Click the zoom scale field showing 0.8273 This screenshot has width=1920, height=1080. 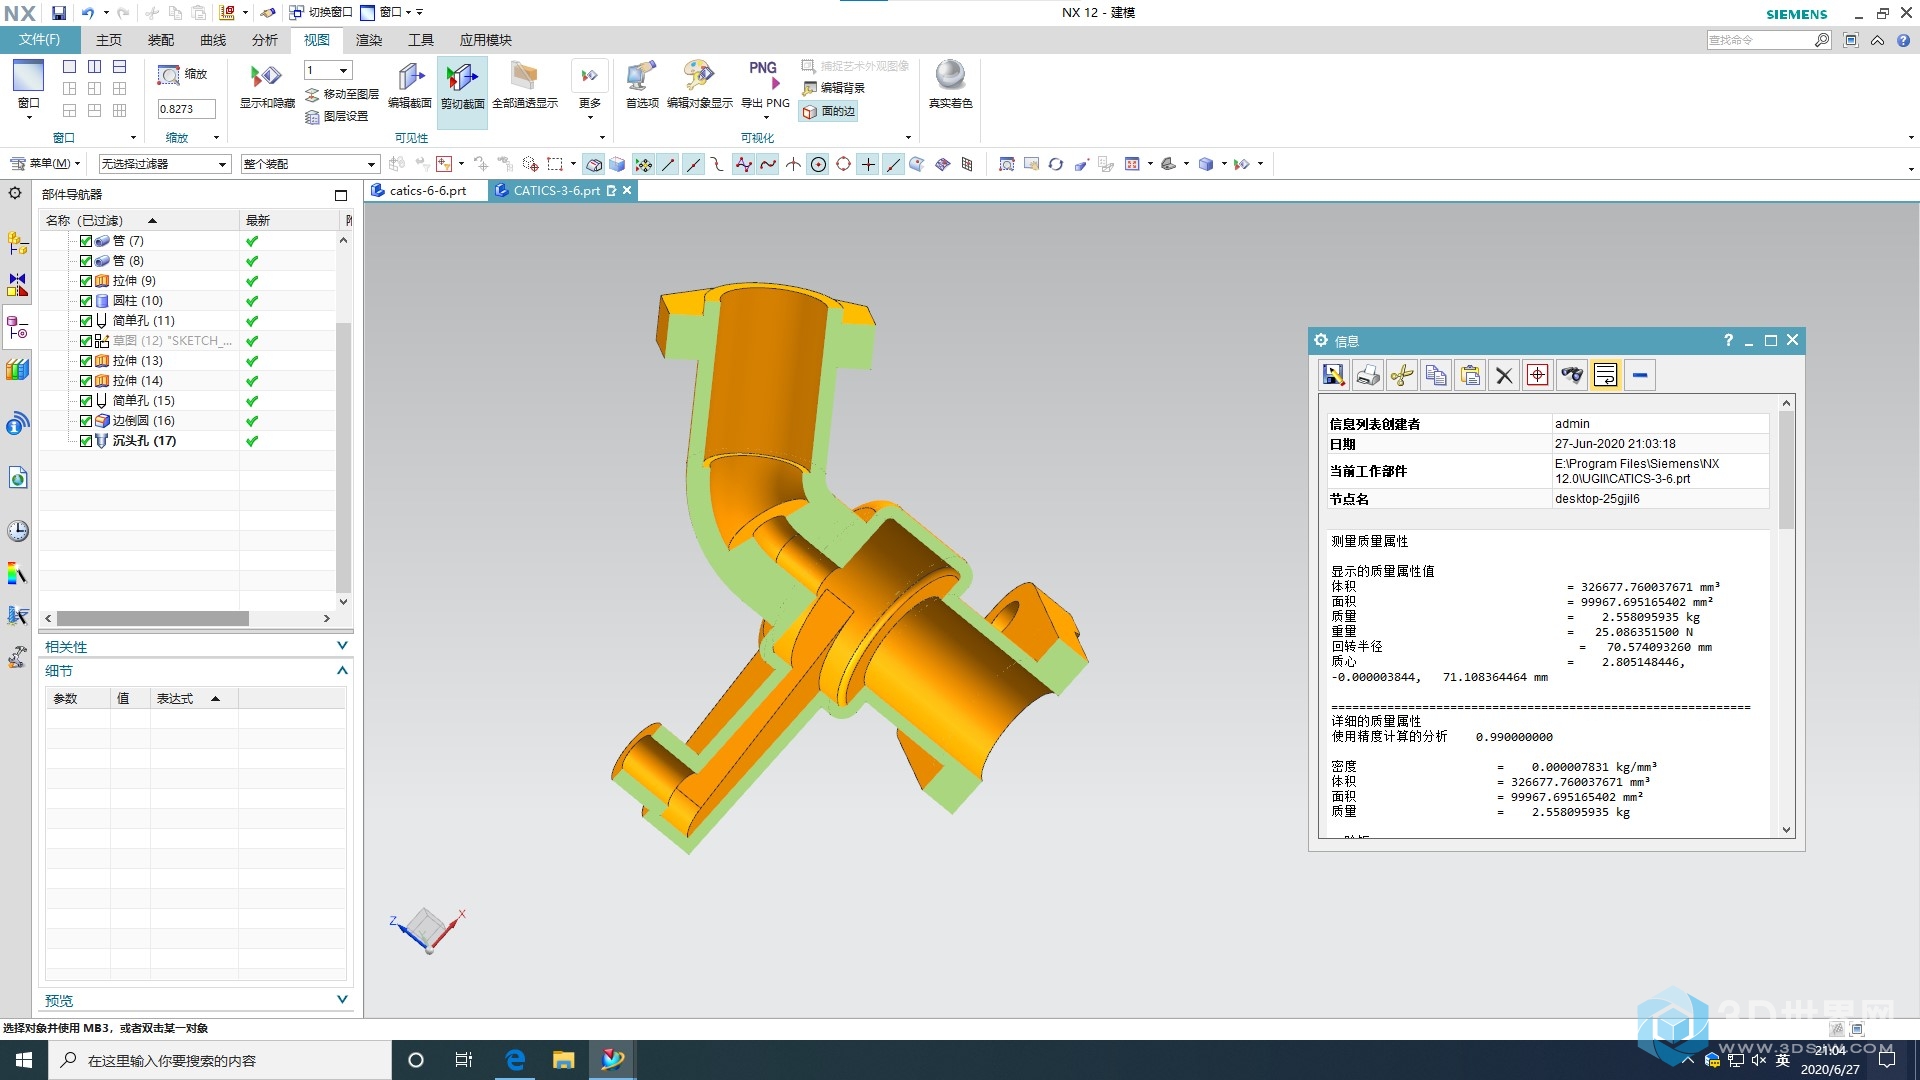[186, 109]
